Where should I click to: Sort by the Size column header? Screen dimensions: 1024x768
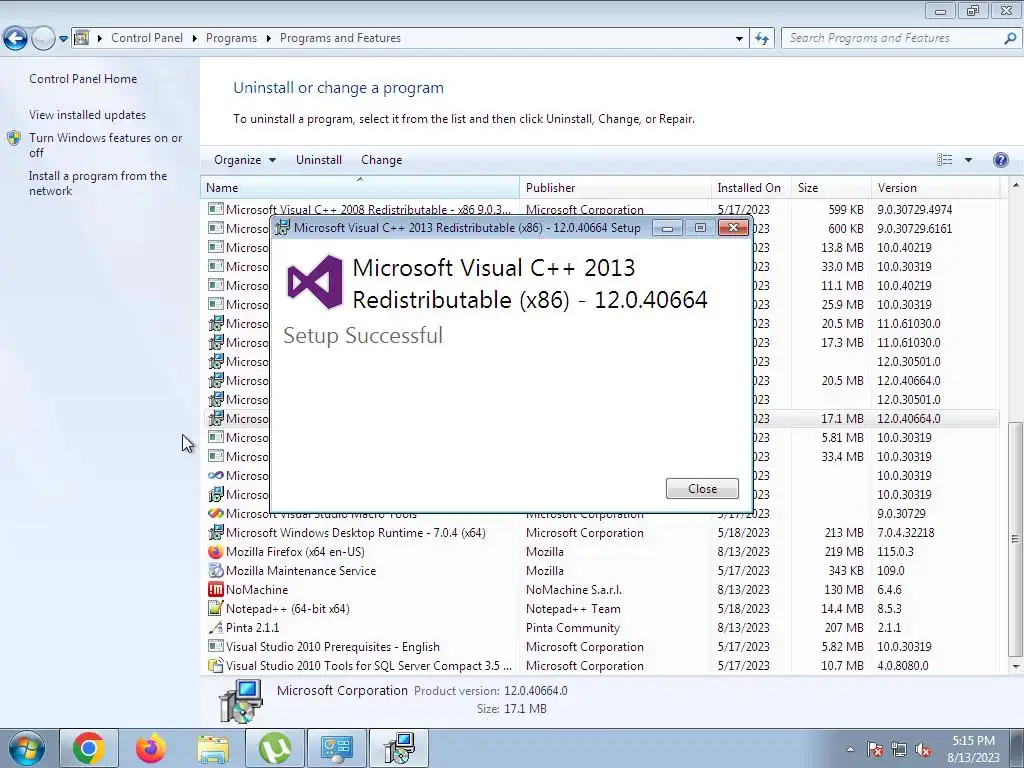click(831, 187)
